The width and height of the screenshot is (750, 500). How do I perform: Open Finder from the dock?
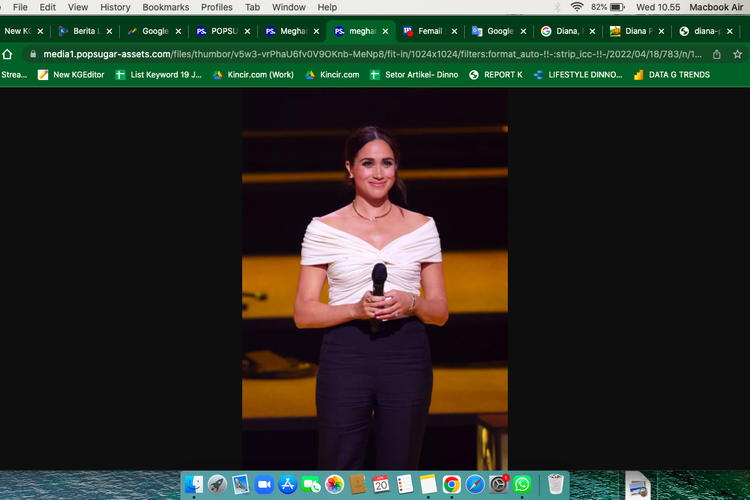click(x=194, y=484)
